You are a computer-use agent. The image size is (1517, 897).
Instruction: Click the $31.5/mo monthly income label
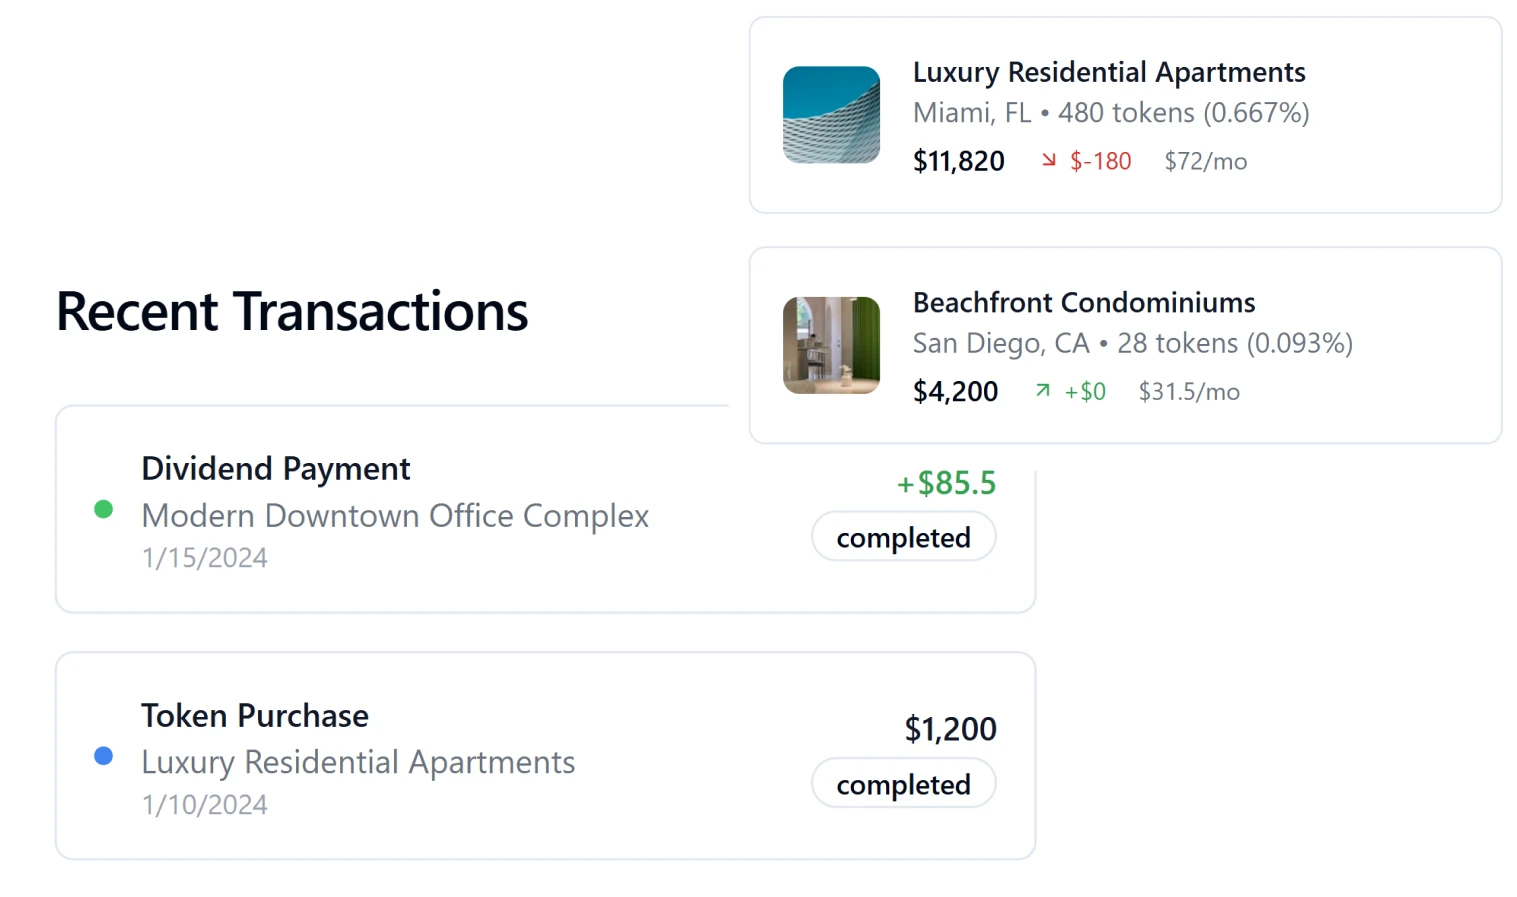pos(1189,392)
